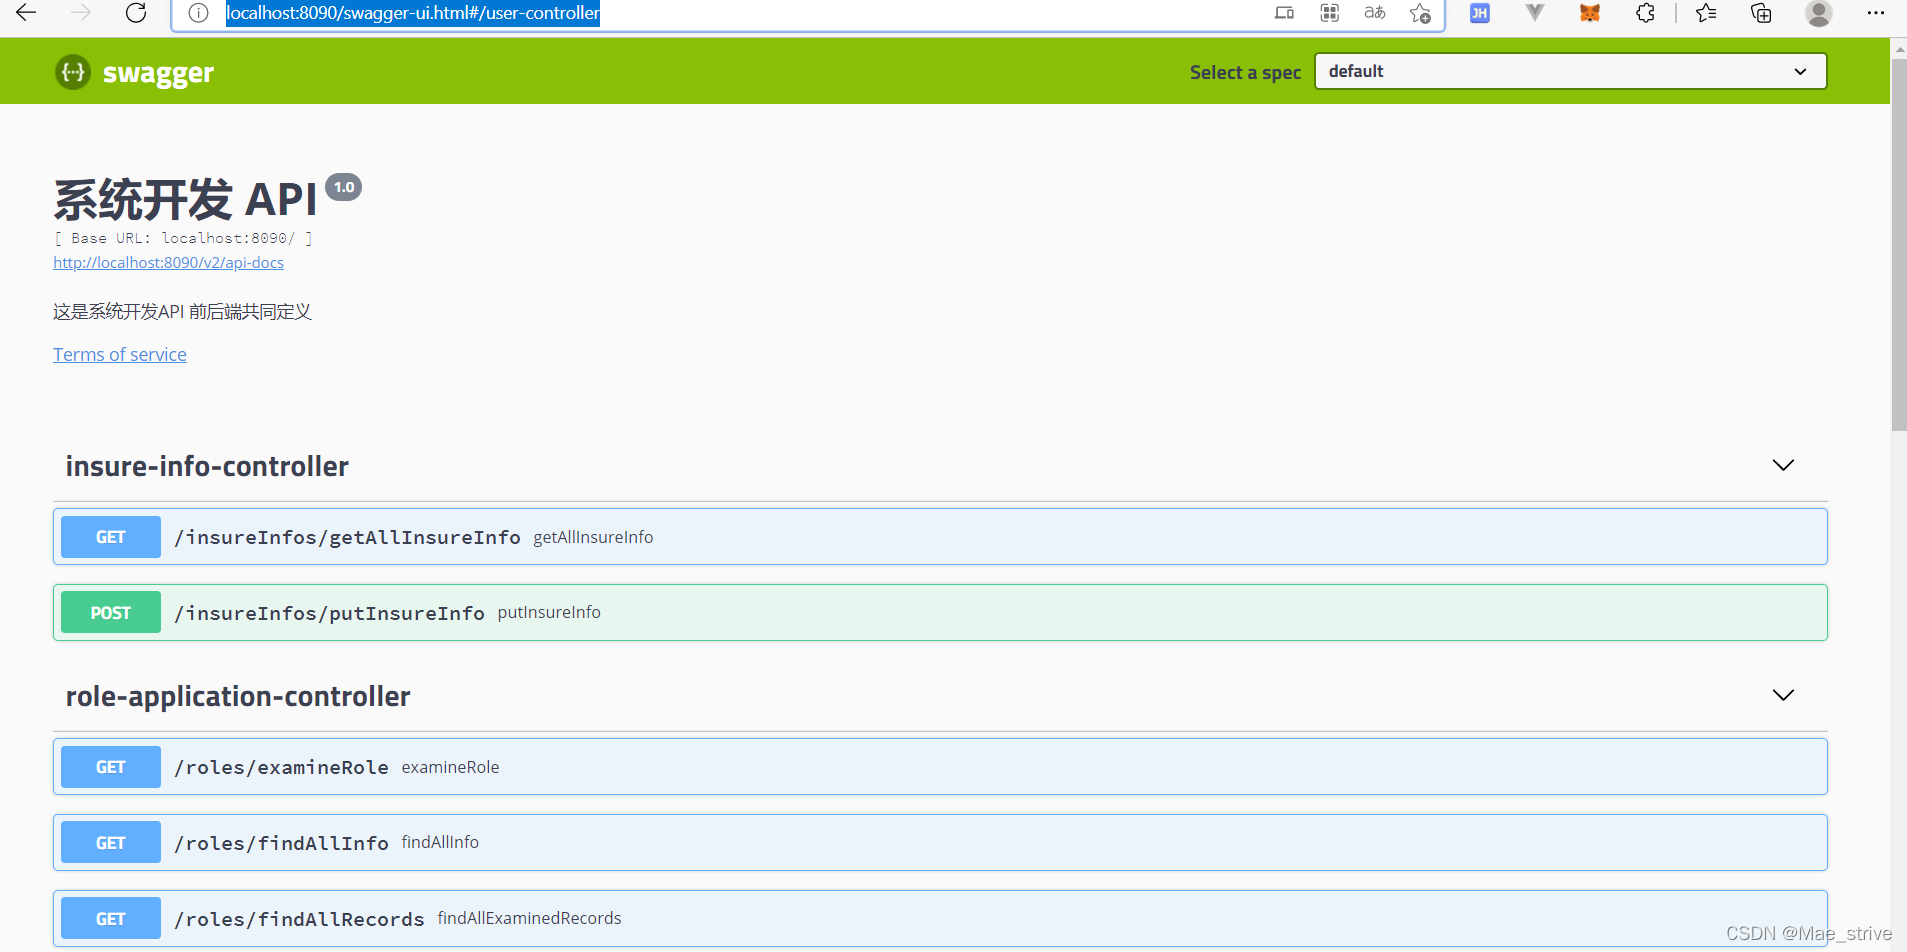Image resolution: width=1907 pixels, height=952 pixels.
Task: Click the POST badge for putInsureInfo
Action: [111, 613]
